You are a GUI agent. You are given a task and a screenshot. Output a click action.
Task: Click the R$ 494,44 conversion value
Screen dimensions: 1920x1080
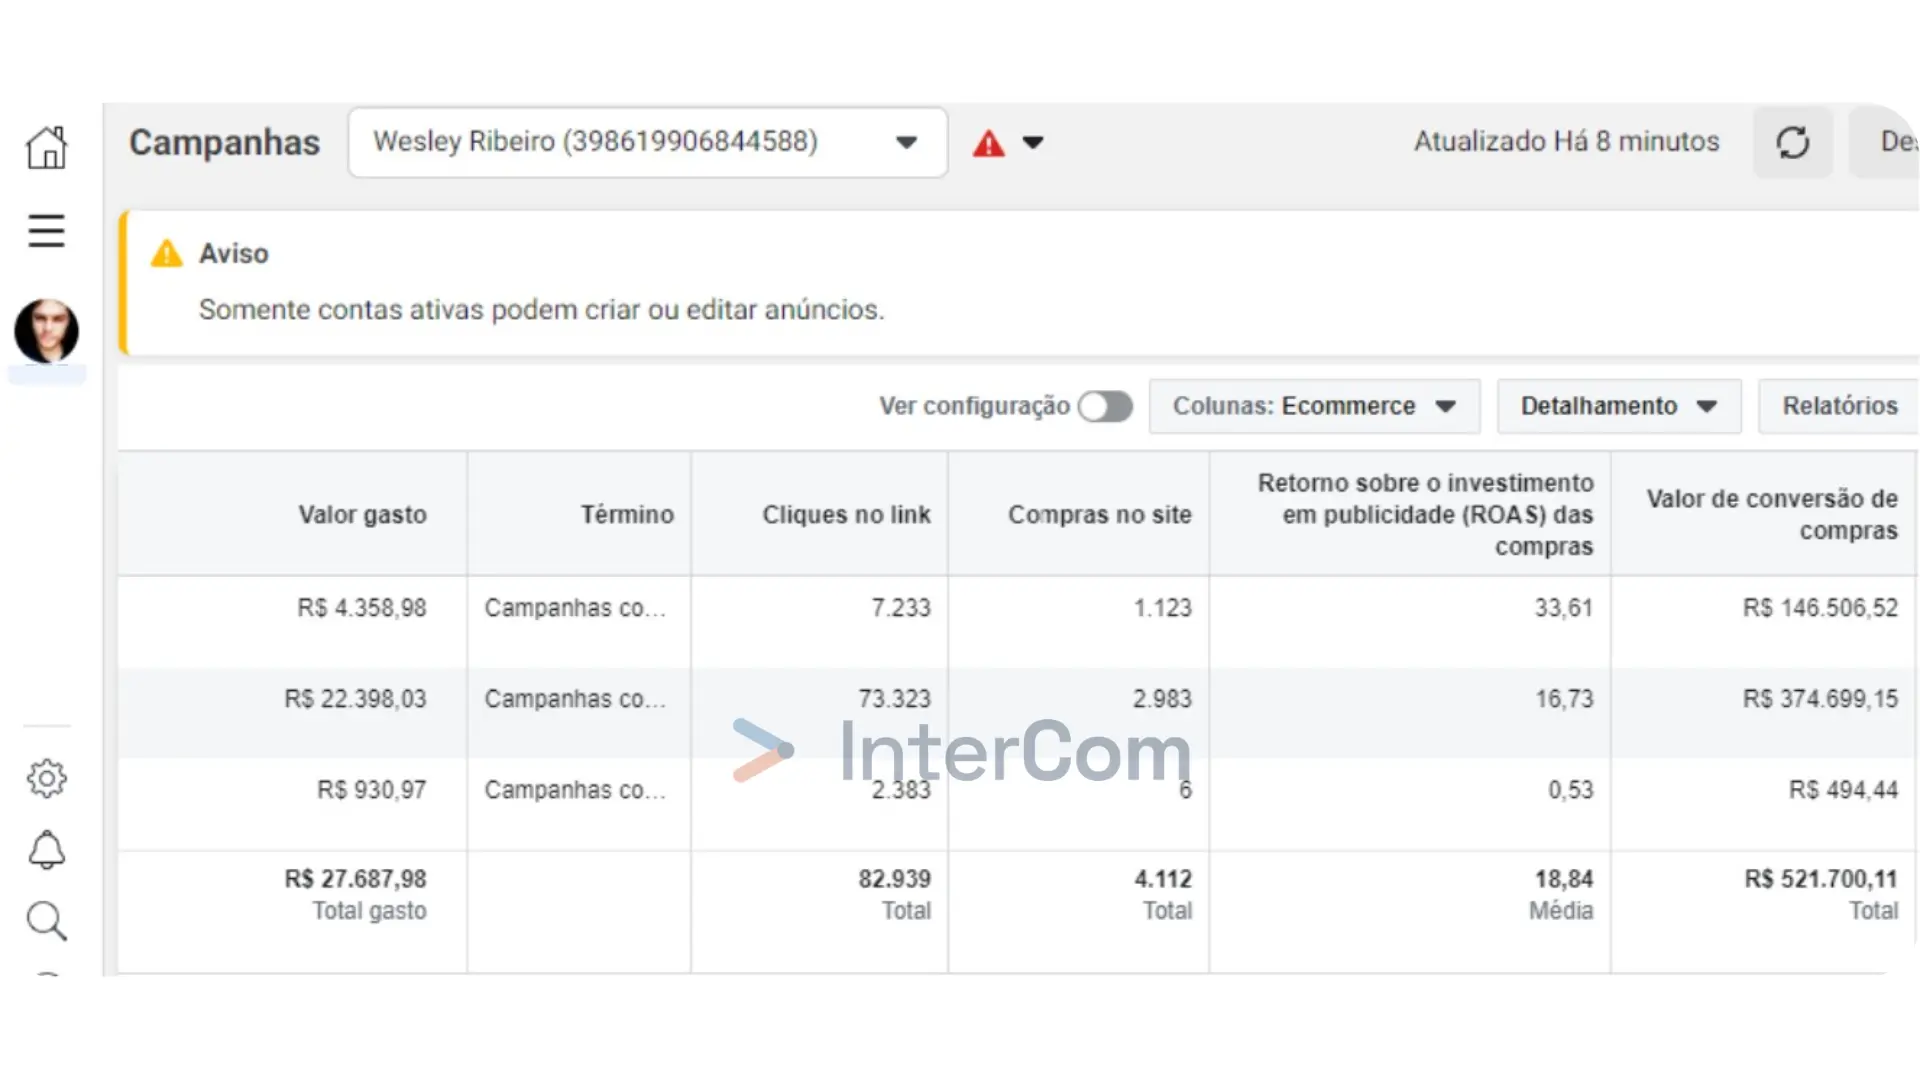1843,790
